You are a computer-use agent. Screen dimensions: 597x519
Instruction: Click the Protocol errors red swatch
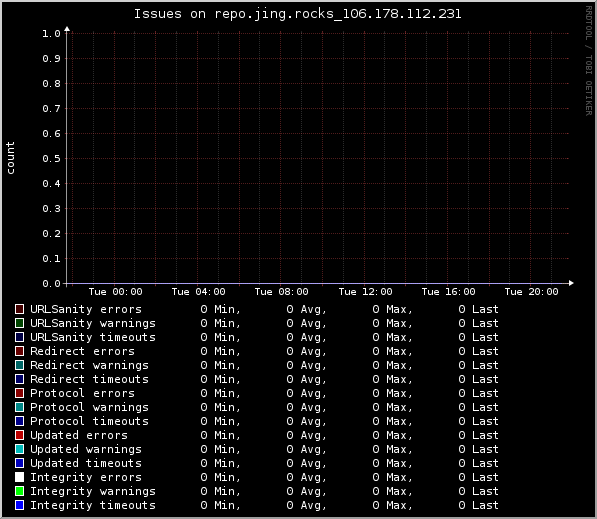(19, 393)
